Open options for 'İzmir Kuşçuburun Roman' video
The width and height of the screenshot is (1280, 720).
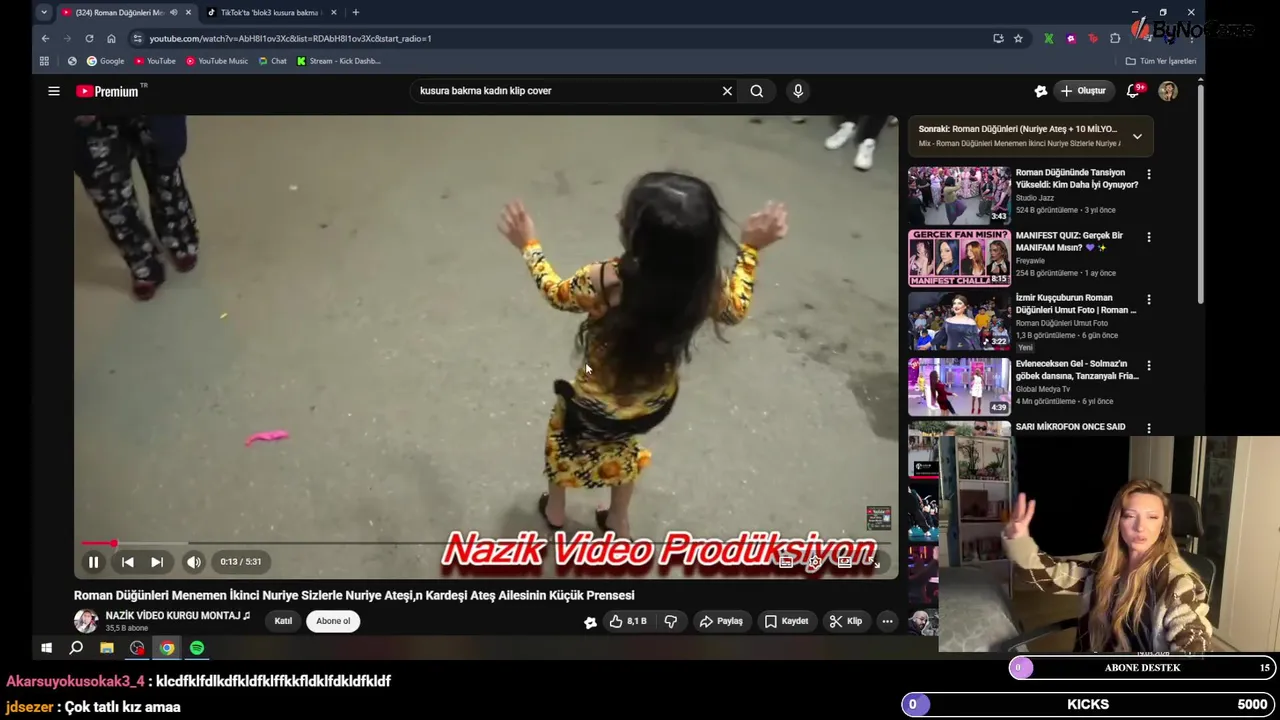click(x=1148, y=299)
